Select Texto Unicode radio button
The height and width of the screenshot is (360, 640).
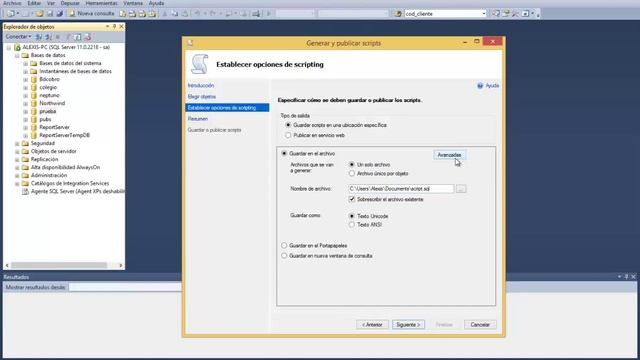click(352, 216)
